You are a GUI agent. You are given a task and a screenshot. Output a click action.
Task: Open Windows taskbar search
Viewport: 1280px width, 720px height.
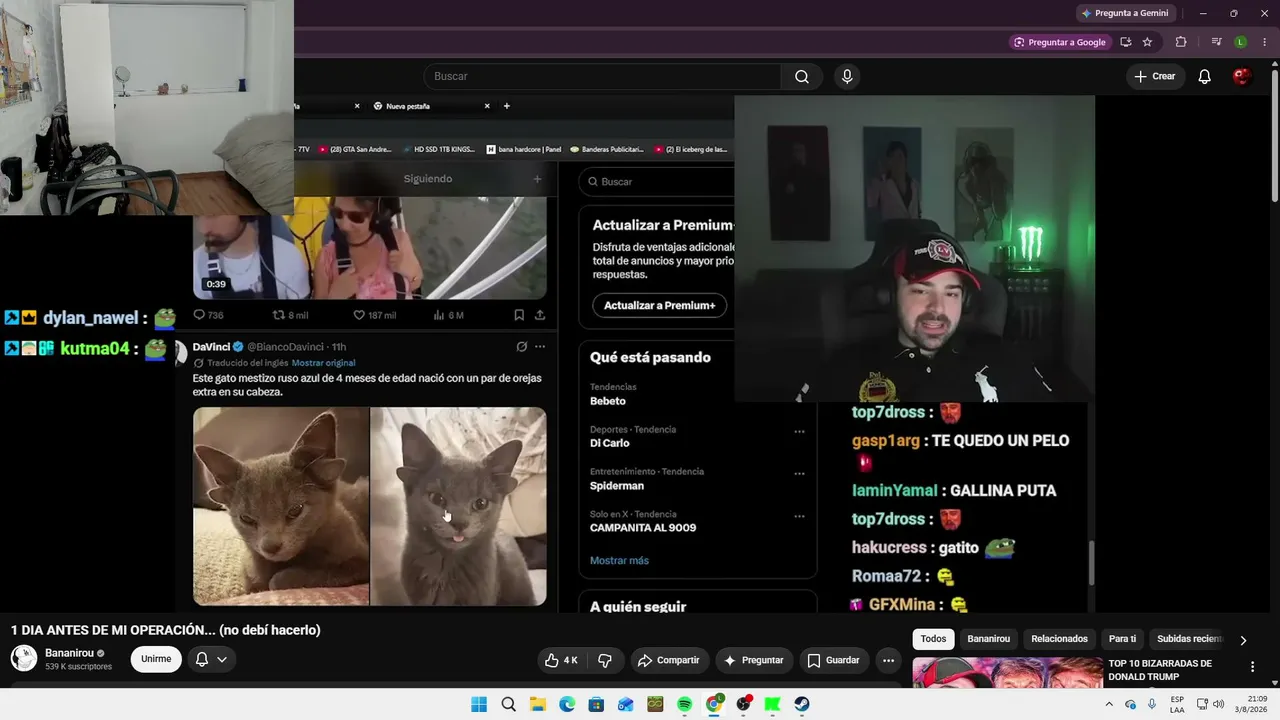pyautogui.click(x=508, y=704)
